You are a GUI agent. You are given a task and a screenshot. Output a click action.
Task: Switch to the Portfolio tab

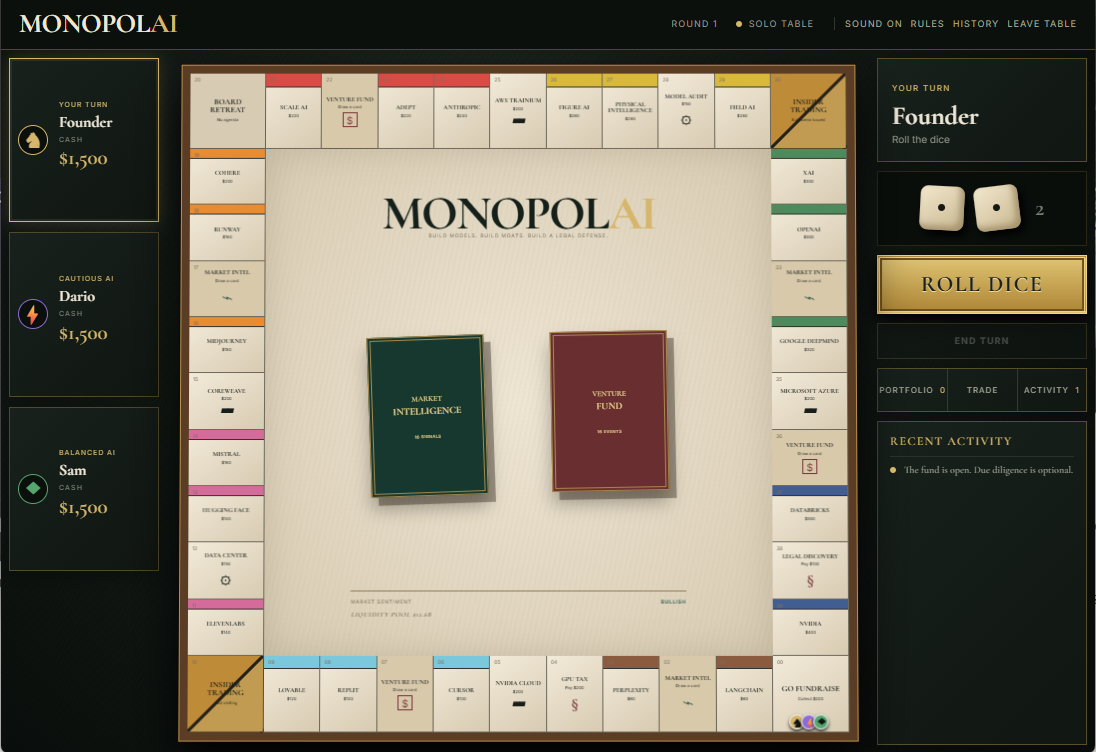[x=912, y=390]
